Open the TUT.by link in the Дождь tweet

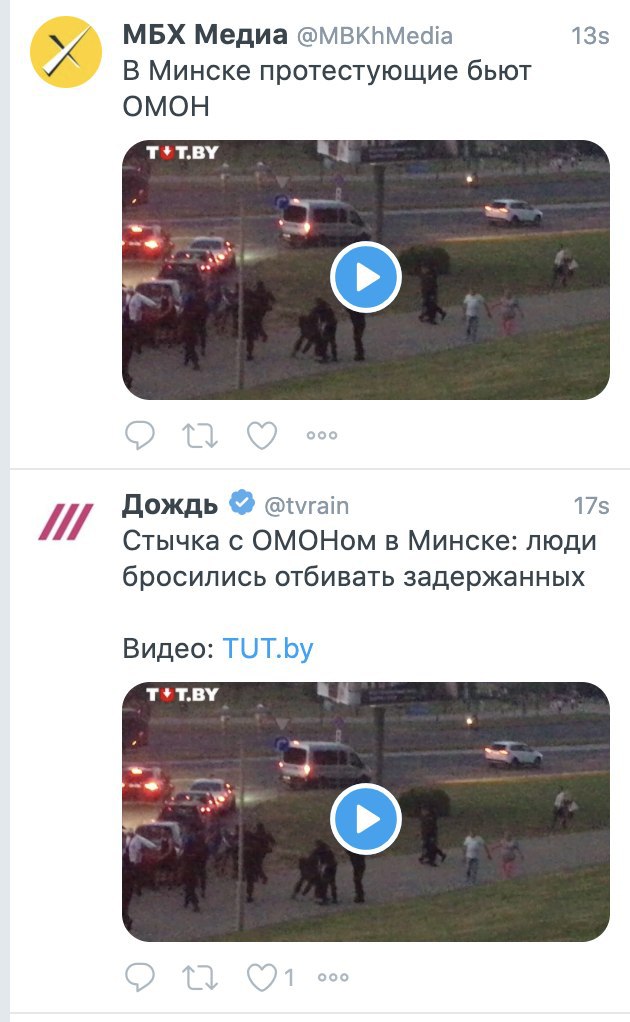268,649
